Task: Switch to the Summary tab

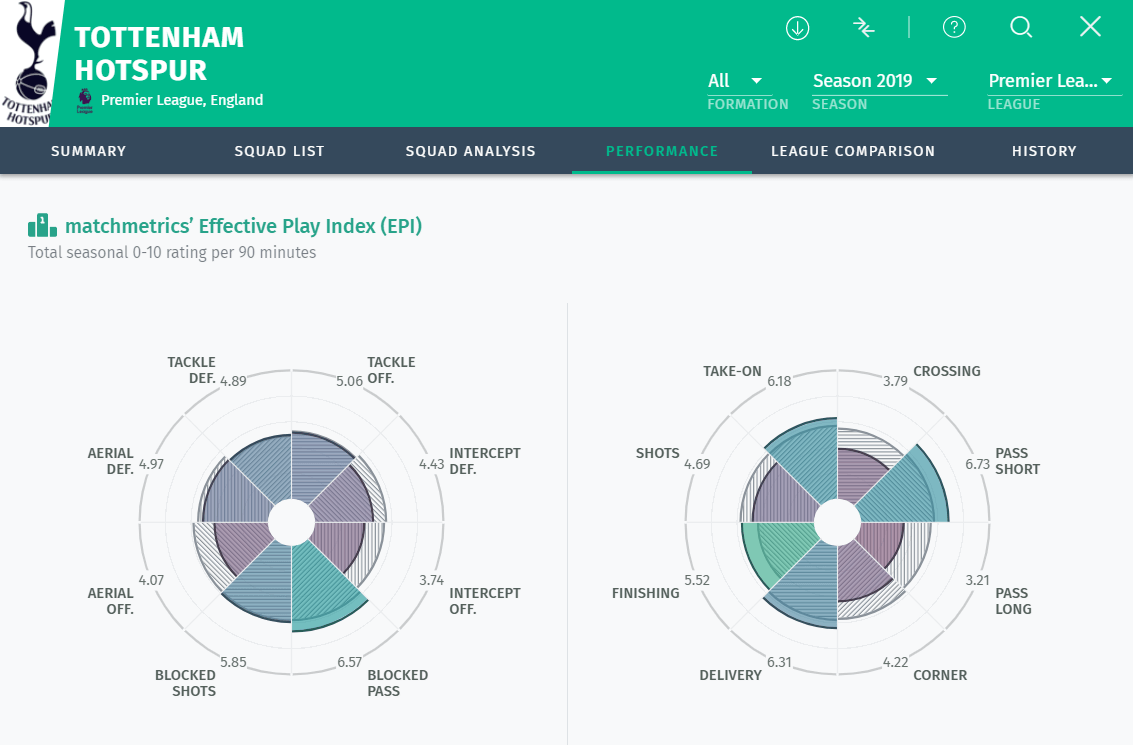Action: [88, 151]
